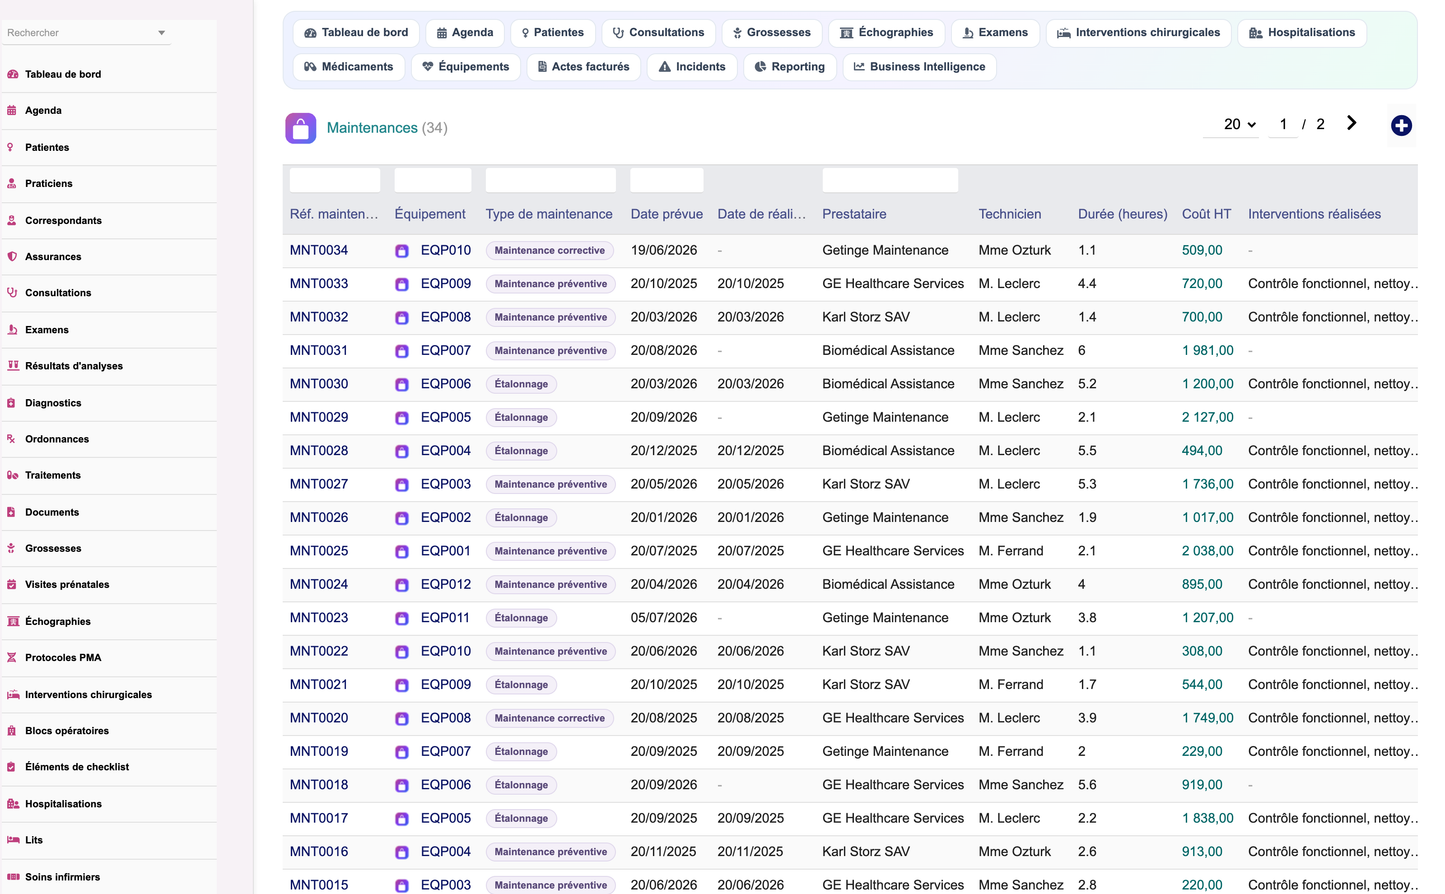The image size is (1445, 894).
Task: Open maintenance record MNT0034
Action: pyautogui.click(x=319, y=250)
